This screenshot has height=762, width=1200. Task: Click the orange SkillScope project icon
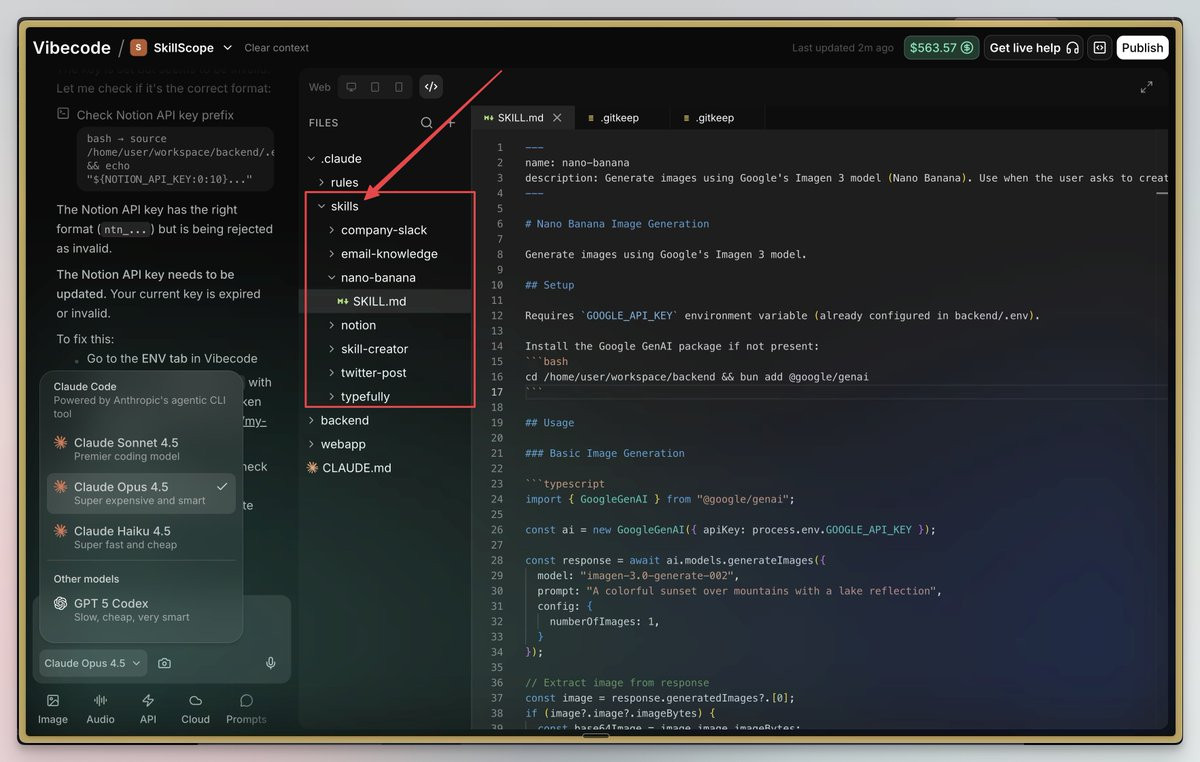(138, 47)
